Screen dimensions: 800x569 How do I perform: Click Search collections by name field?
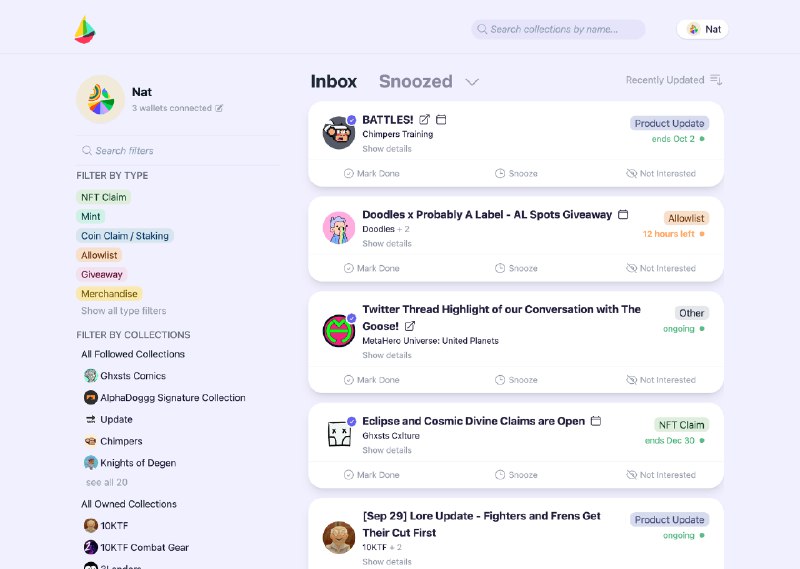pyautogui.click(x=558, y=29)
